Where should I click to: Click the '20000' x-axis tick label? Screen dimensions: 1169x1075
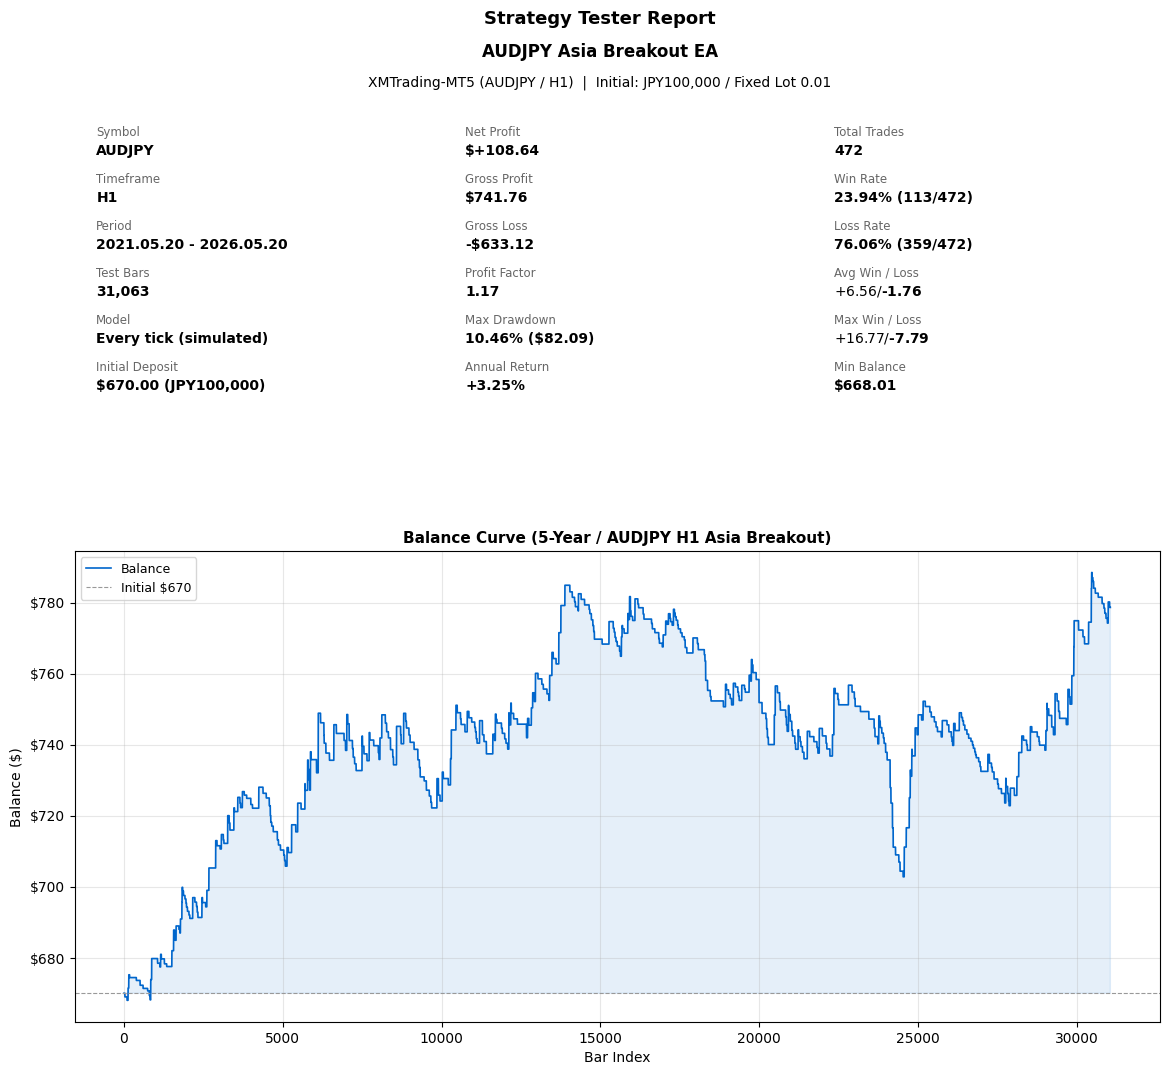pyautogui.click(x=759, y=1038)
